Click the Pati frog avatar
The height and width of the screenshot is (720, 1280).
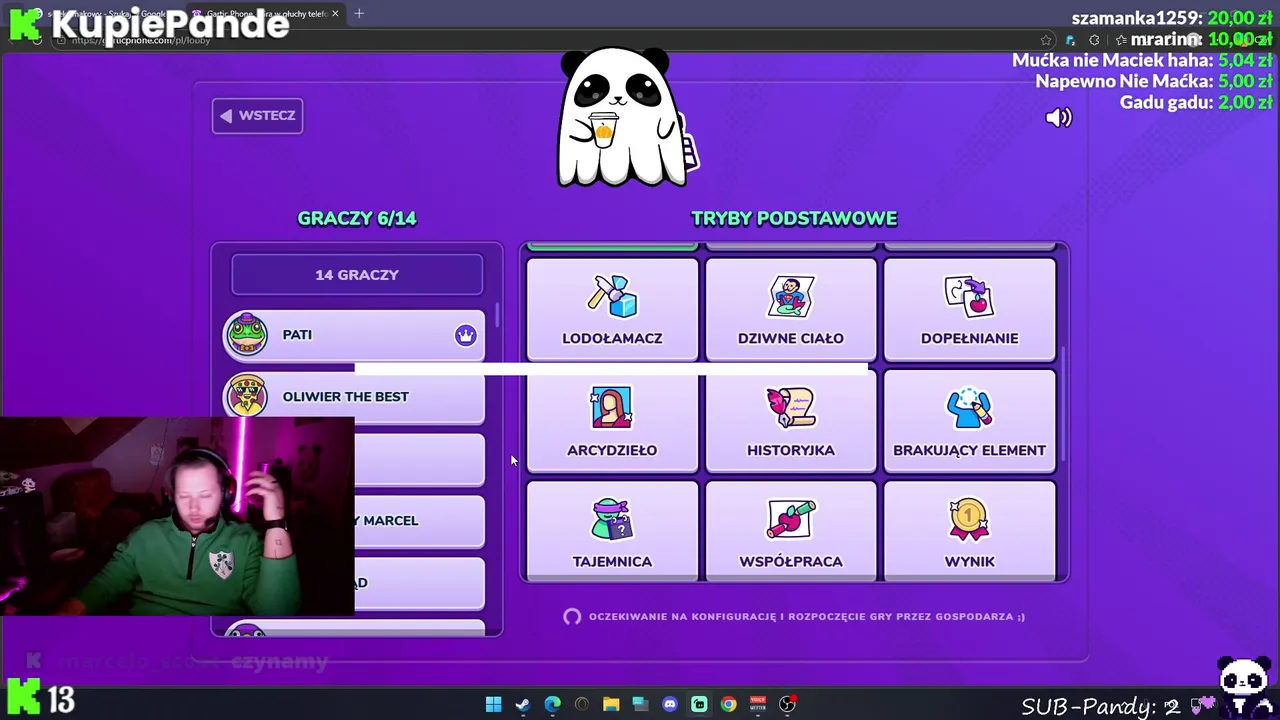point(246,335)
